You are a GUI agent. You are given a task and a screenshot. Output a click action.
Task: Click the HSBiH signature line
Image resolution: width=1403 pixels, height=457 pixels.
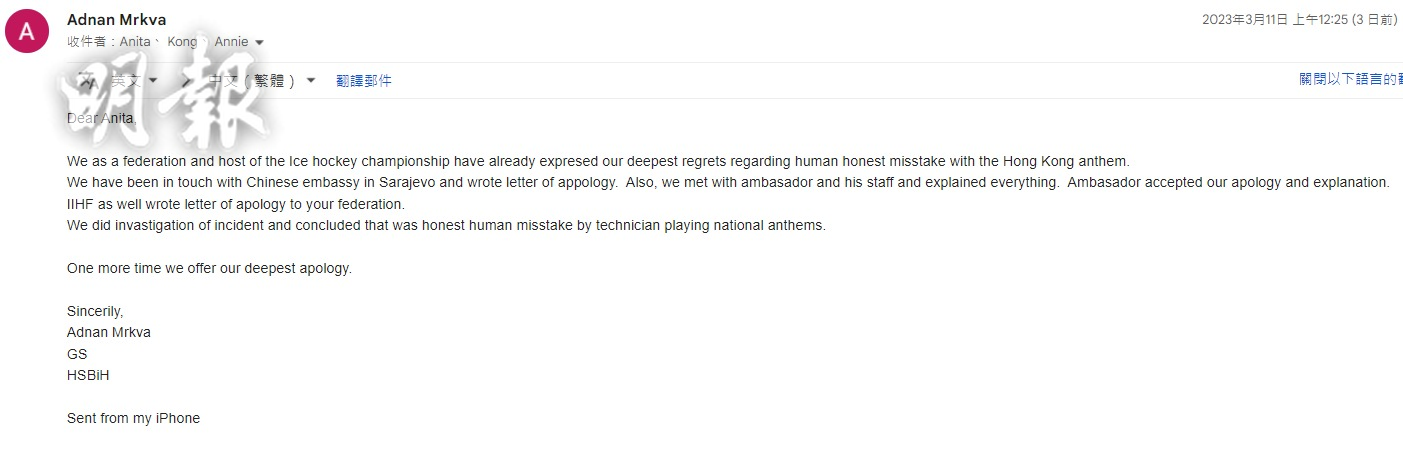click(x=88, y=375)
